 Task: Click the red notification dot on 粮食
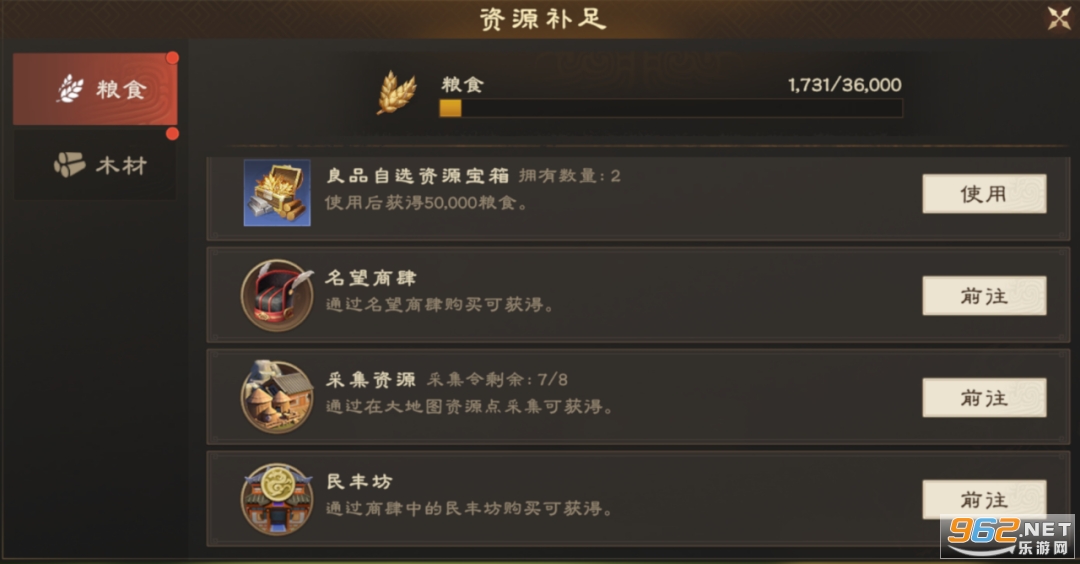(x=172, y=58)
